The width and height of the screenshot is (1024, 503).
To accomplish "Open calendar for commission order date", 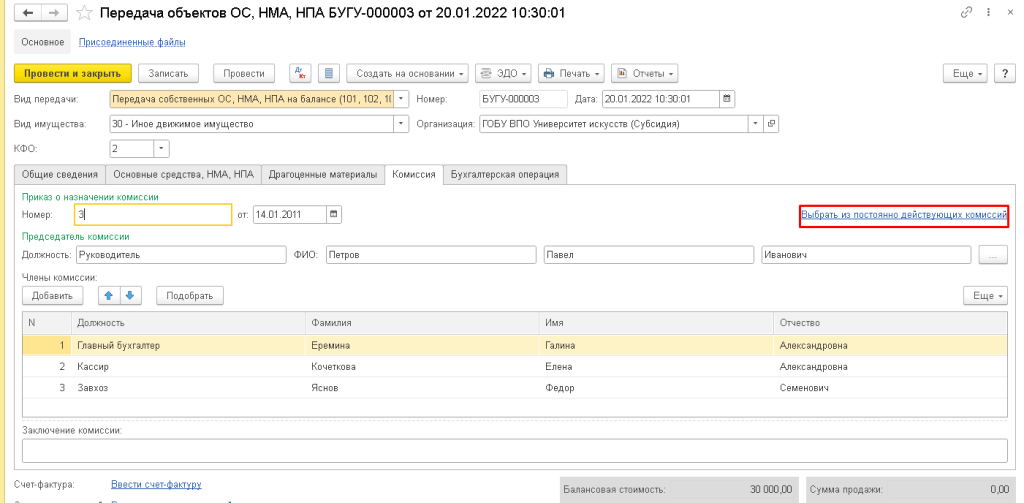I will pos(334,214).
